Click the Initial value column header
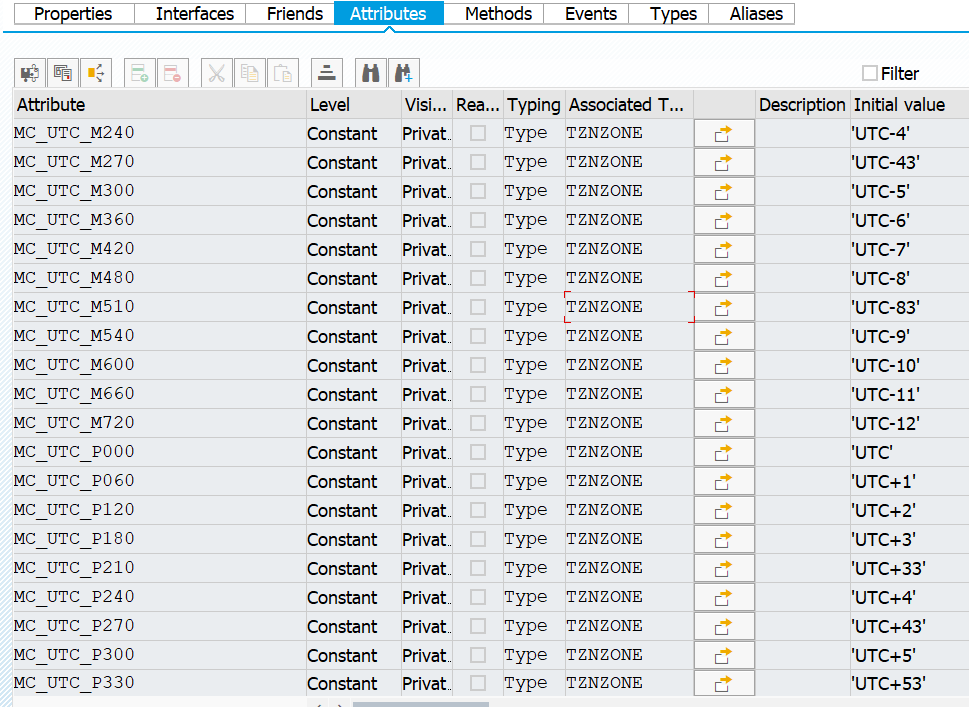 910,104
